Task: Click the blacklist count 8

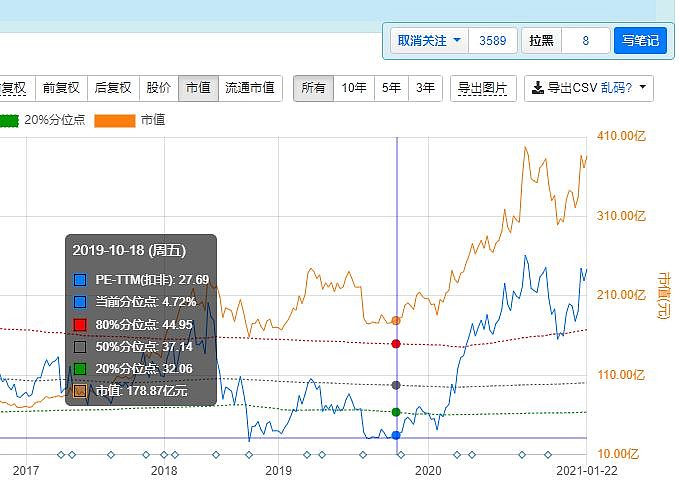Action: (585, 41)
